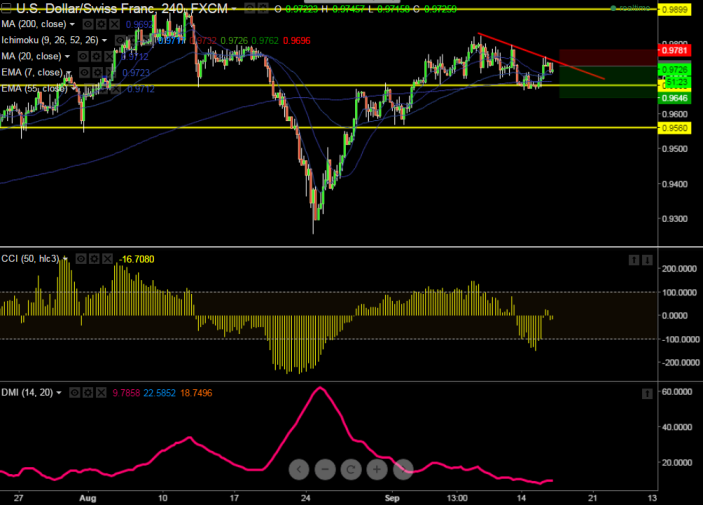703x505 pixels.
Task: Click the Ichimoku value 0.9762
Action: click(x=265, y=41)
